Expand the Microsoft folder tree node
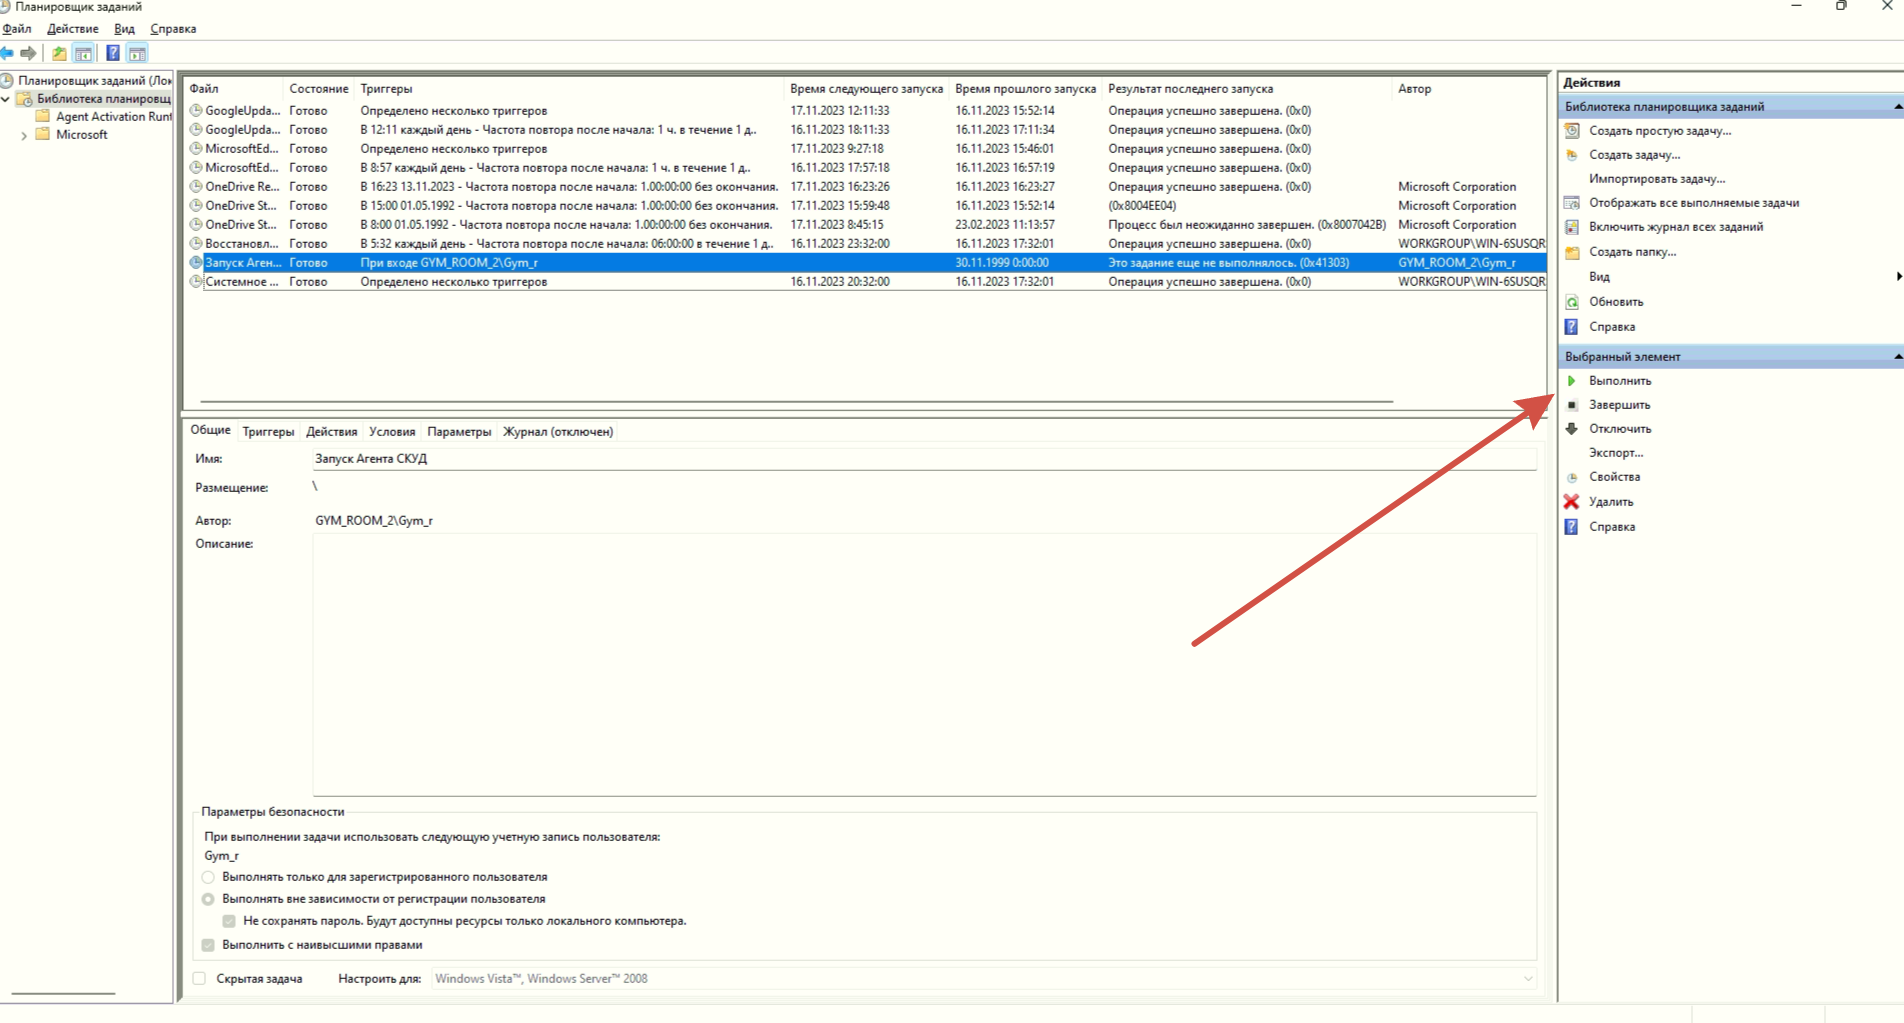 tap(24, 135)
